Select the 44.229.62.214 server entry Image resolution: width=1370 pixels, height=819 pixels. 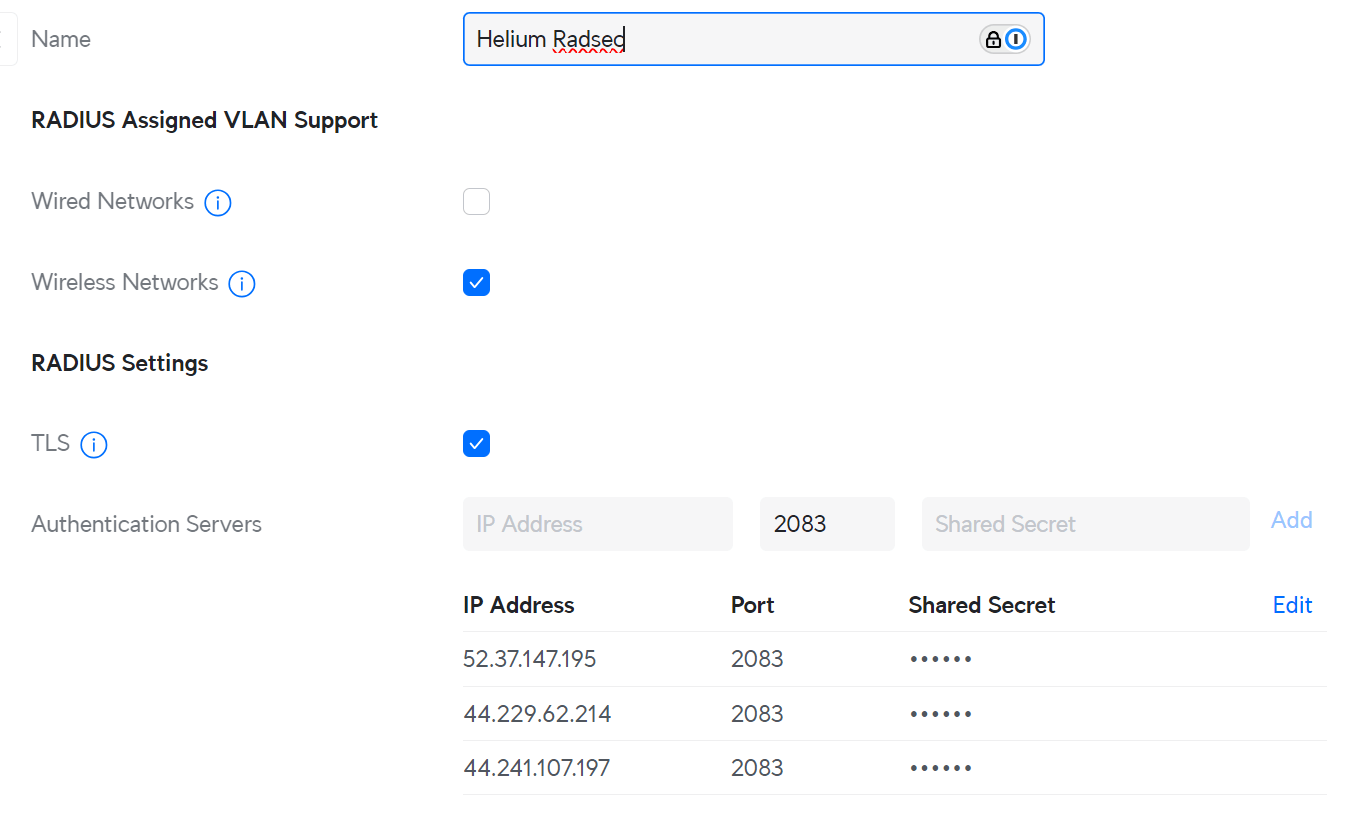(537, 714)
